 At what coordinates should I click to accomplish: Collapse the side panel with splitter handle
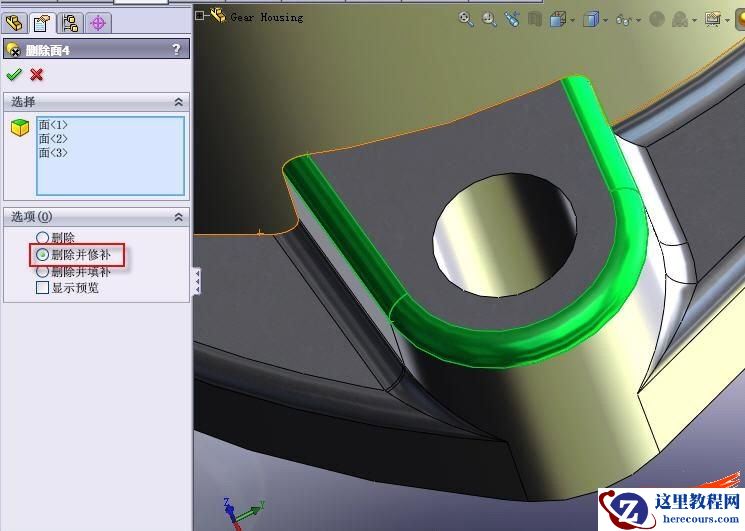(x=197, y=281)
